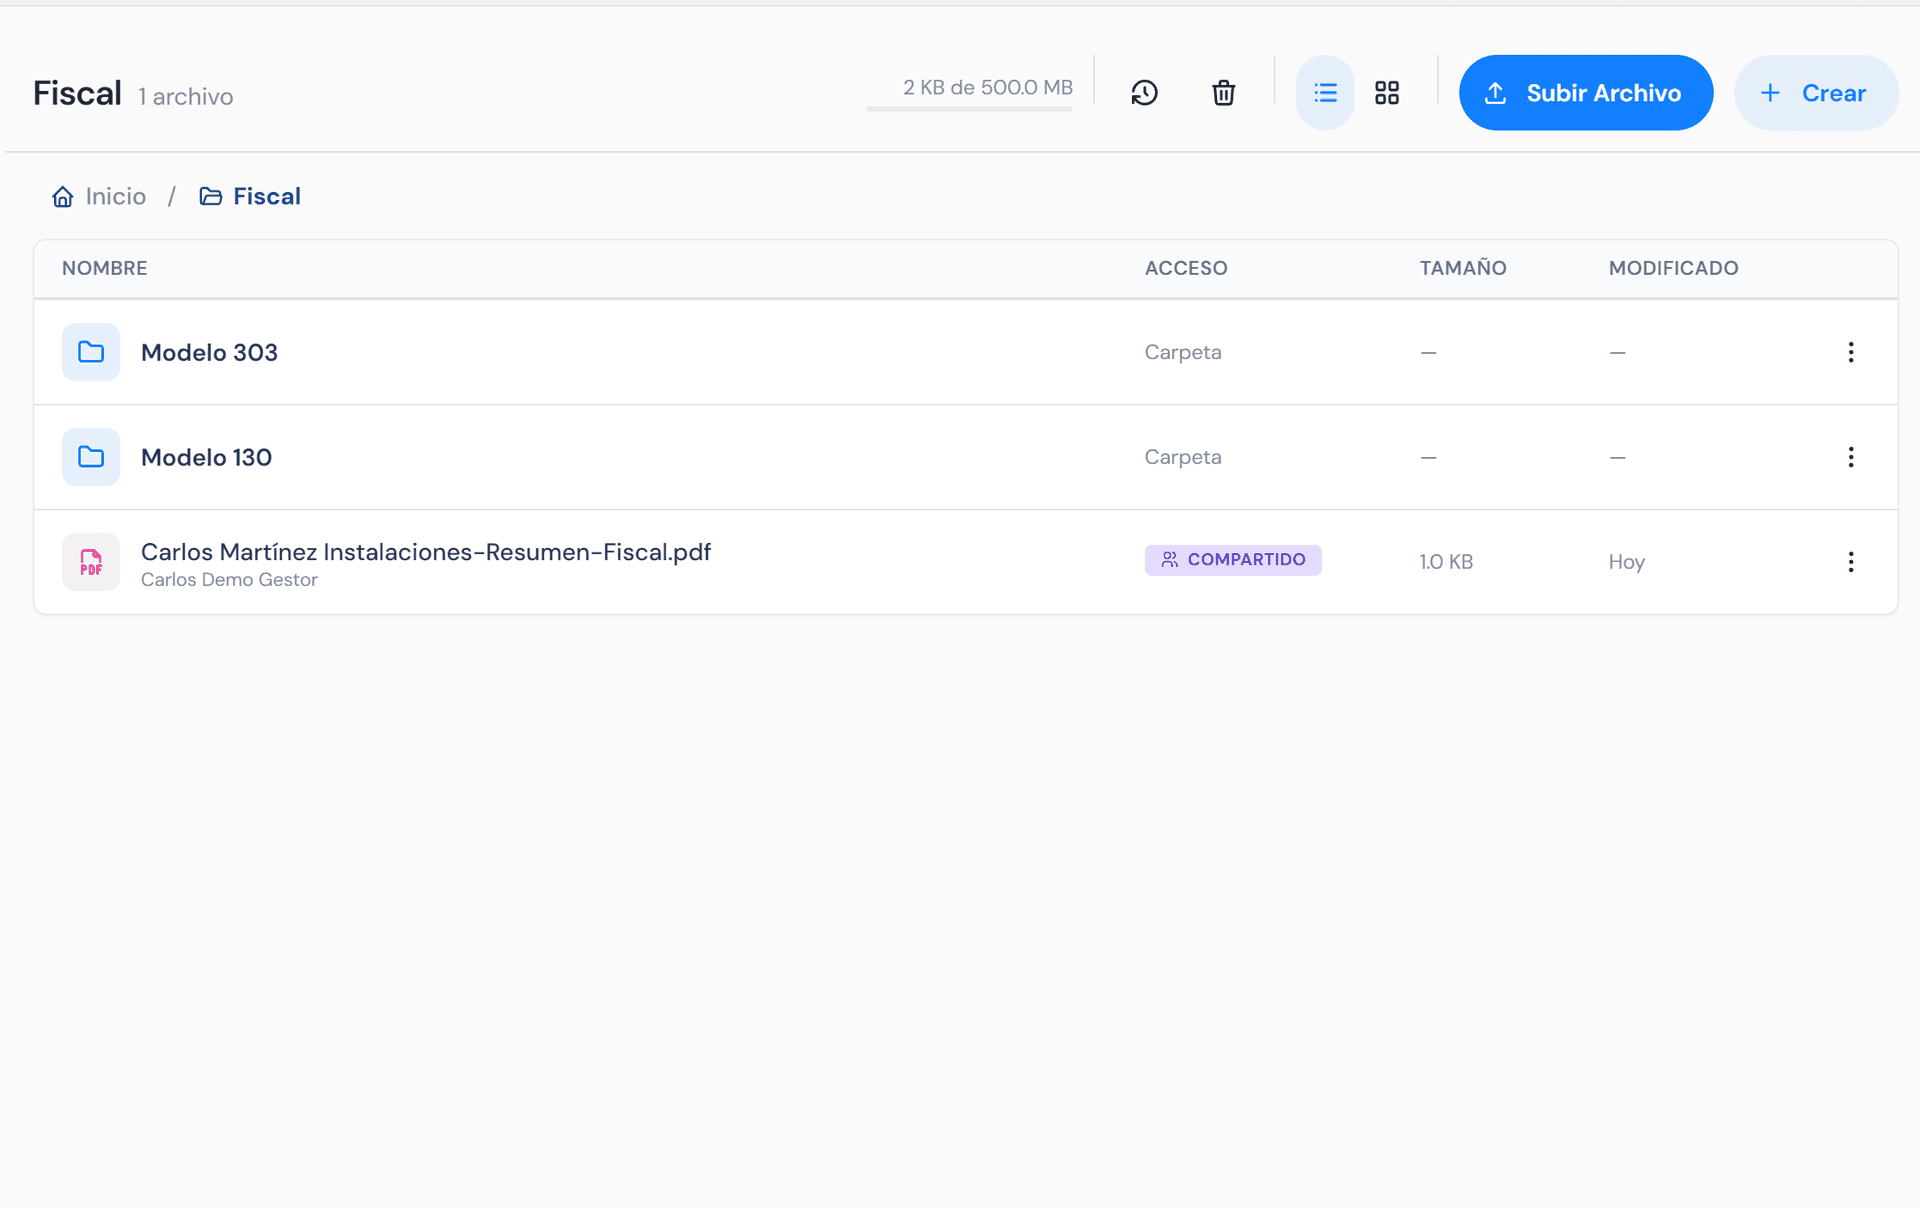Viewport: 1920px width, 1208px height.
Task: Switch to grid view
Action: (x=1386, y=93)
